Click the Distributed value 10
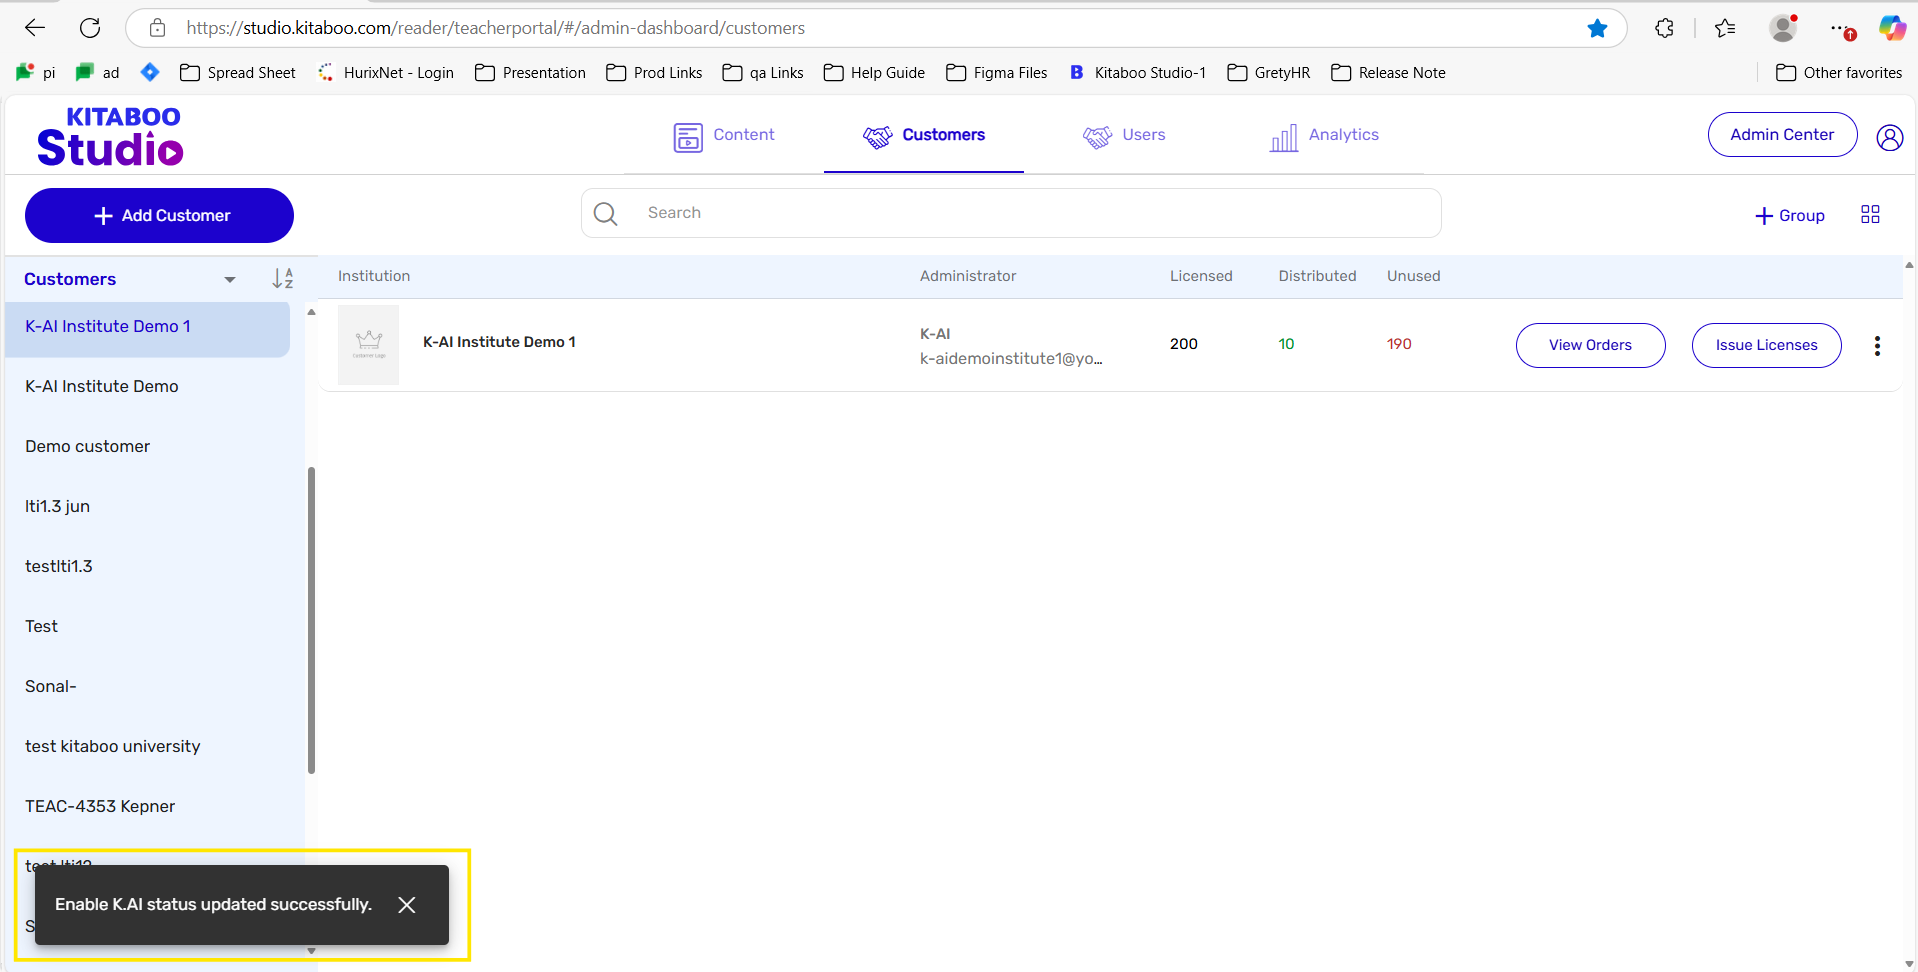Viewport: 1918px width, 972px height. (1286, 344)
